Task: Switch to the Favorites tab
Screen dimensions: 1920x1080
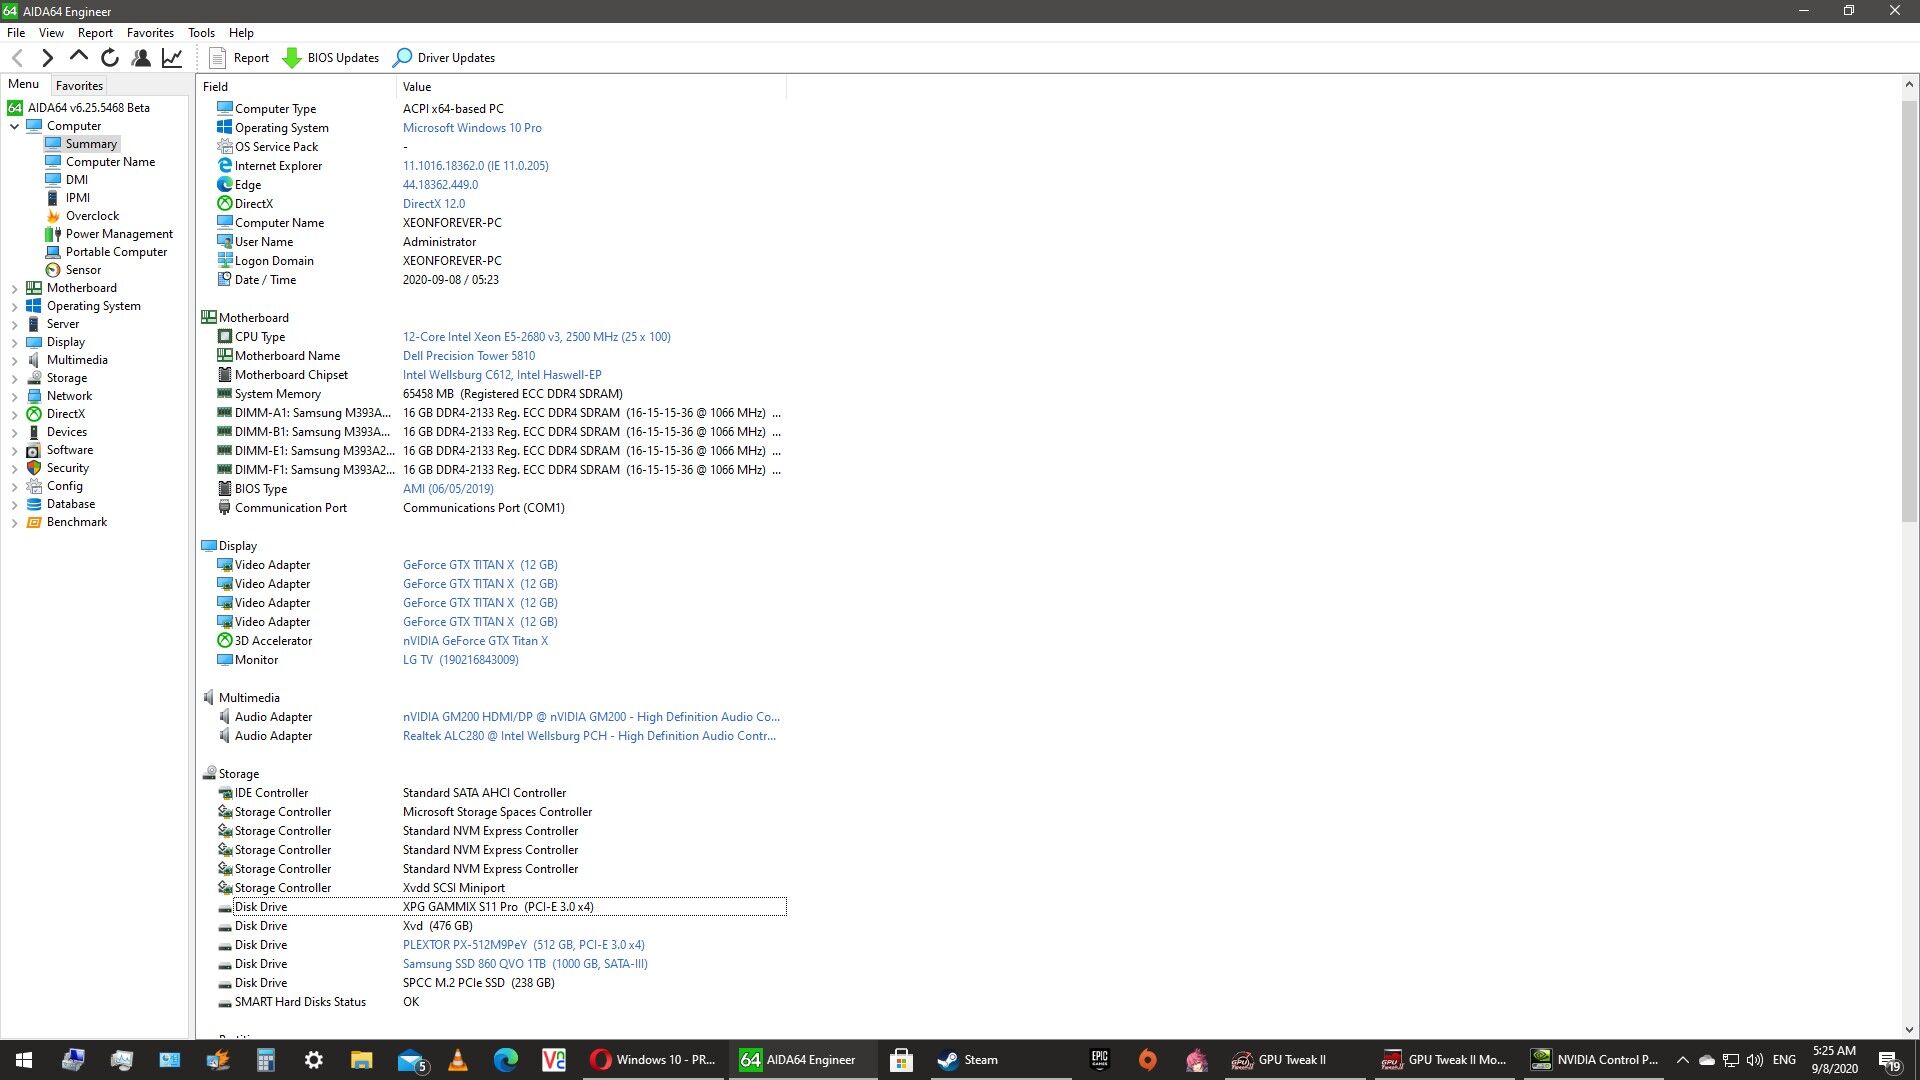Action: 79,85
